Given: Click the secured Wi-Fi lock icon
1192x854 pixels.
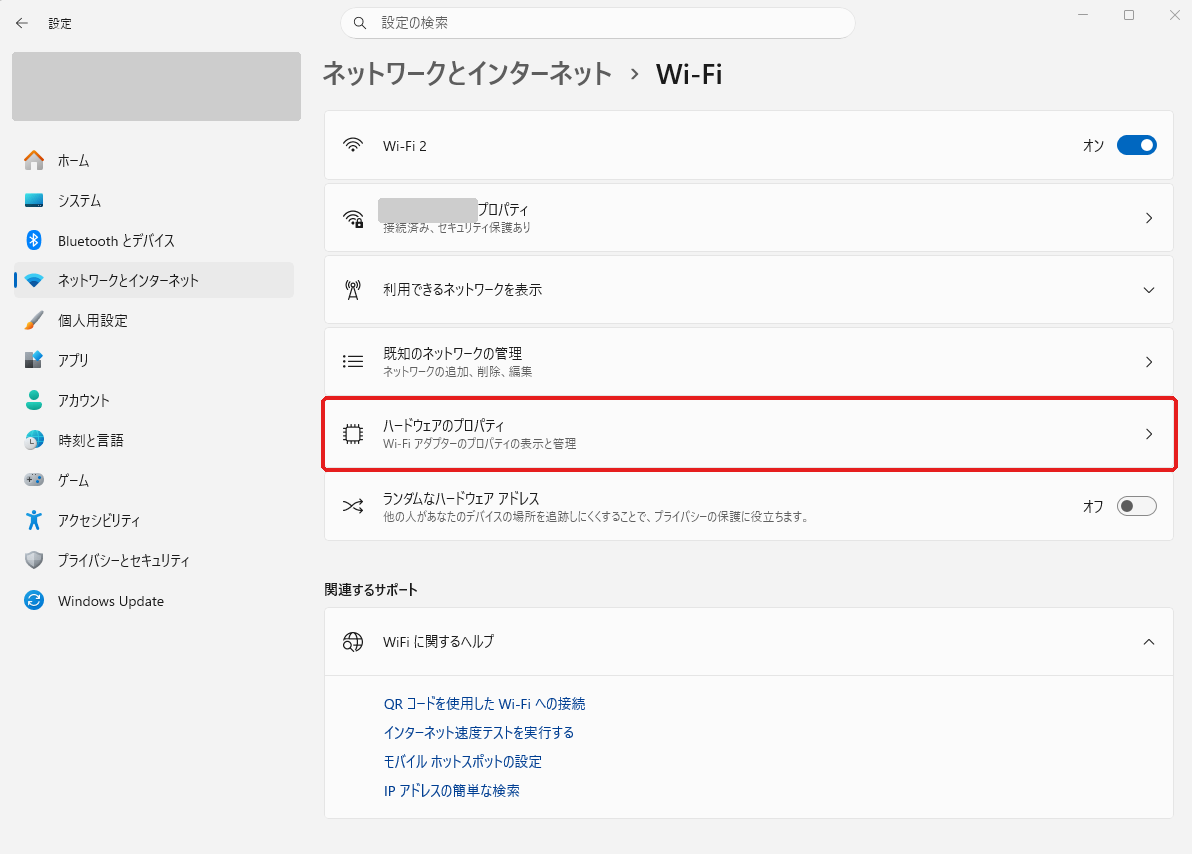Looking at the screenshot, I should point(353,218).
